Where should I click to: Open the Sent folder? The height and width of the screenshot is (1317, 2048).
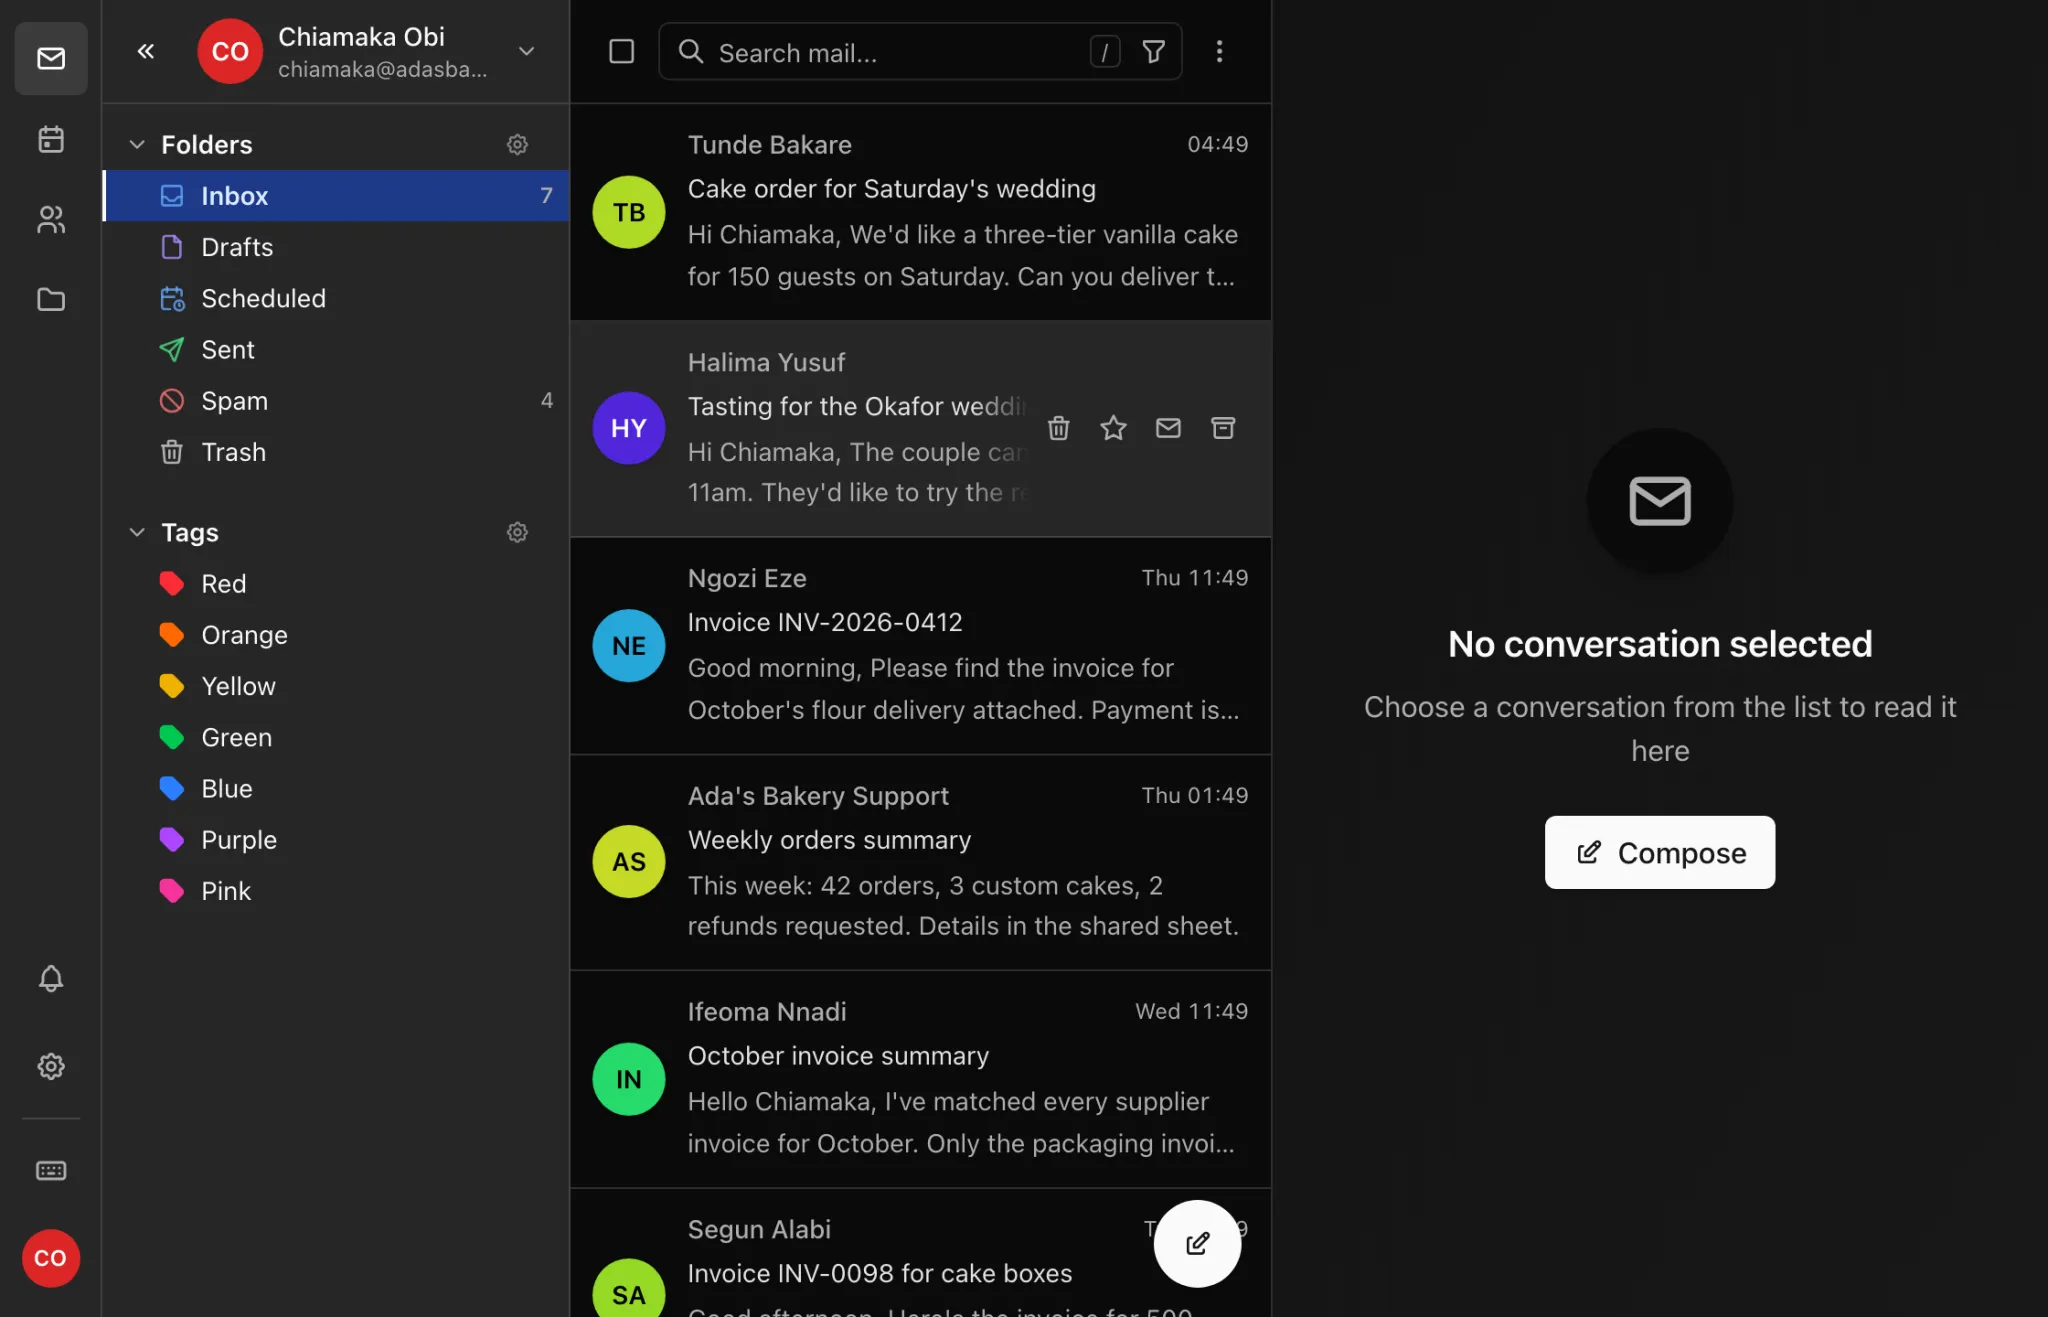click(x=336, y=349)
